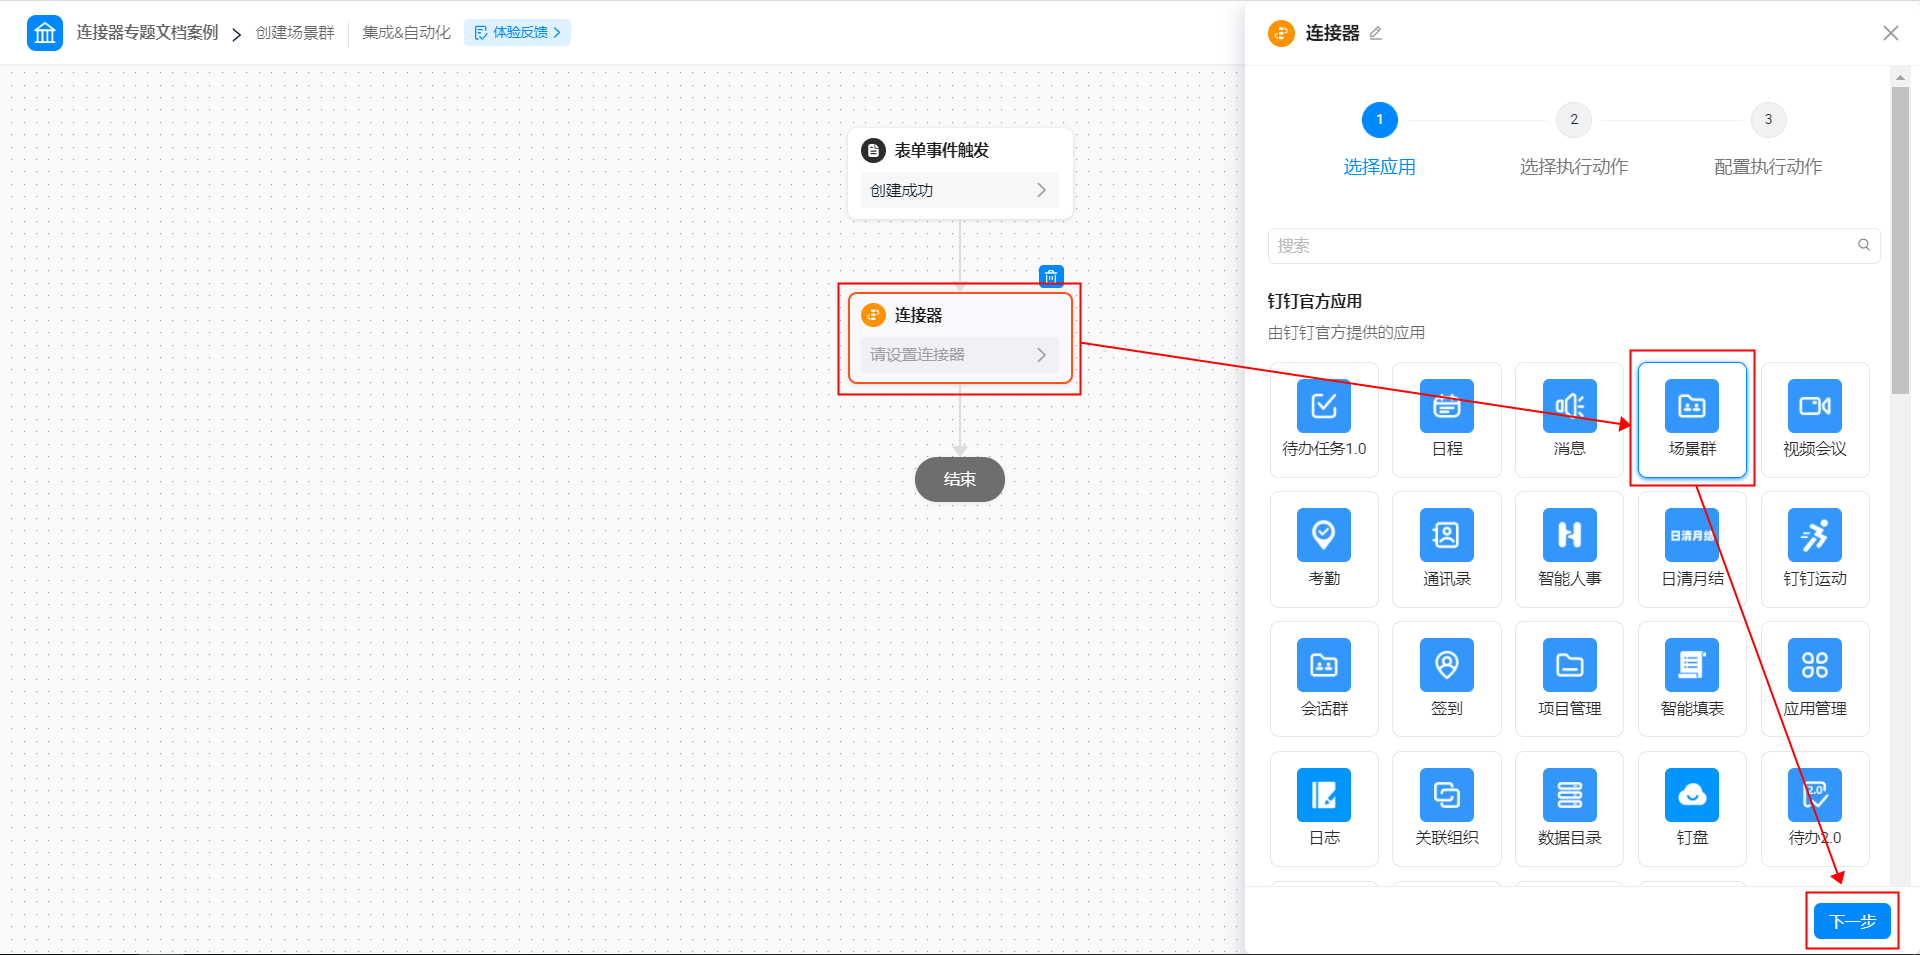Click the 钉钉官方应用 section heading
This screenshot has width=1920, height=955.
pos(1314,301)
